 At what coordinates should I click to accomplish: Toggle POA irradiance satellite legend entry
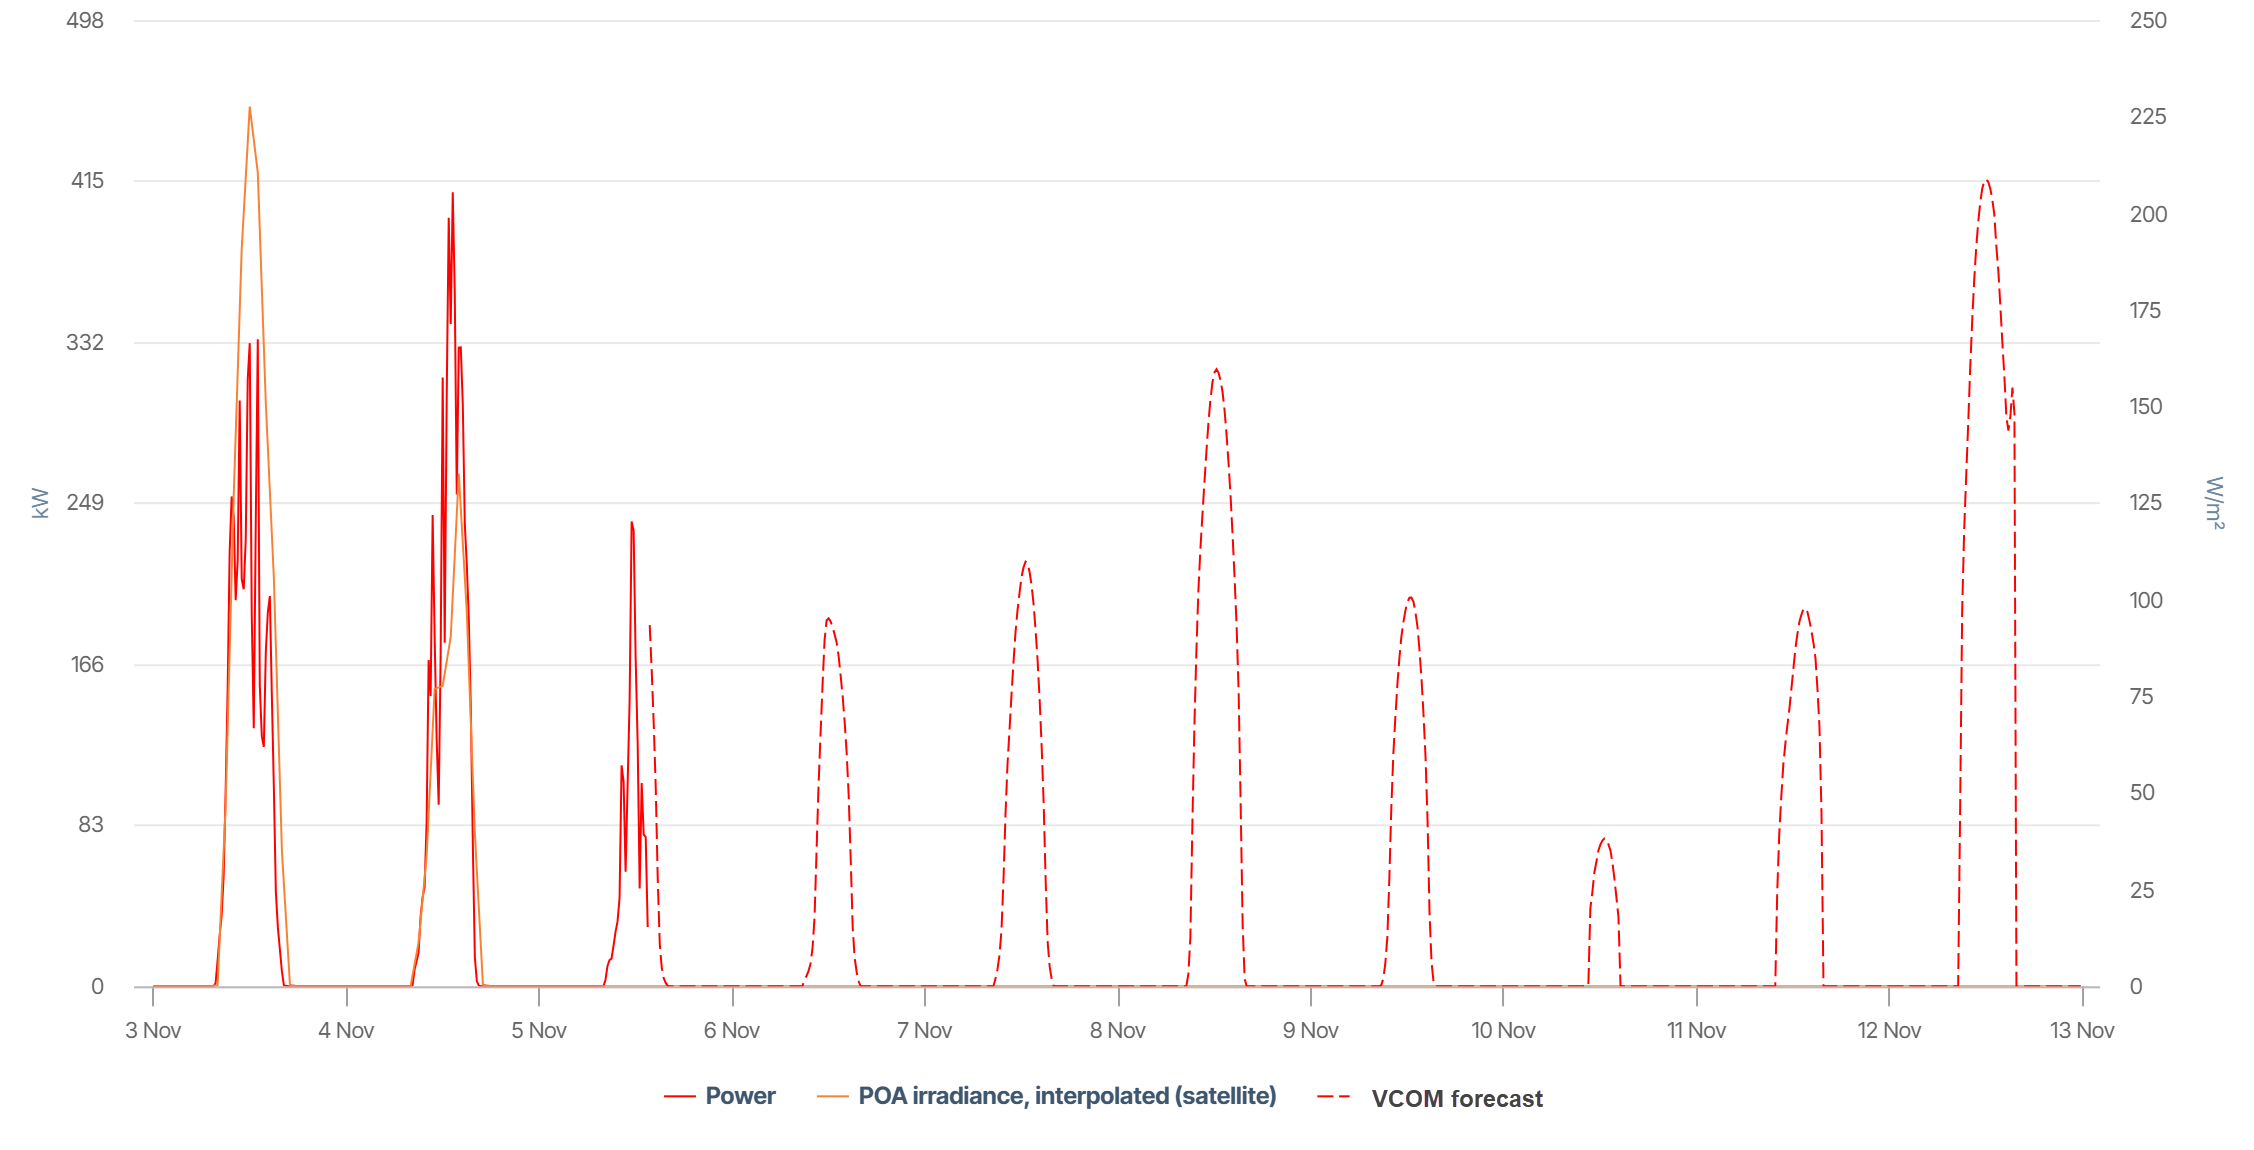tap(1066, 1096)
